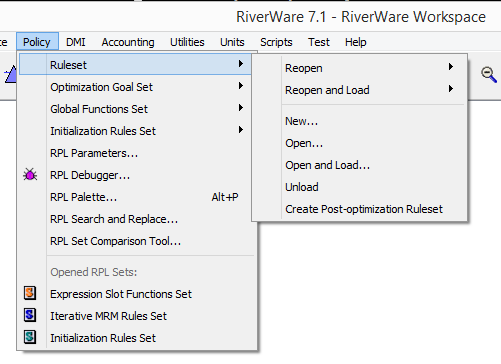Click the RPL Debugger bug icon
The image size is (501, 364).
30,175
